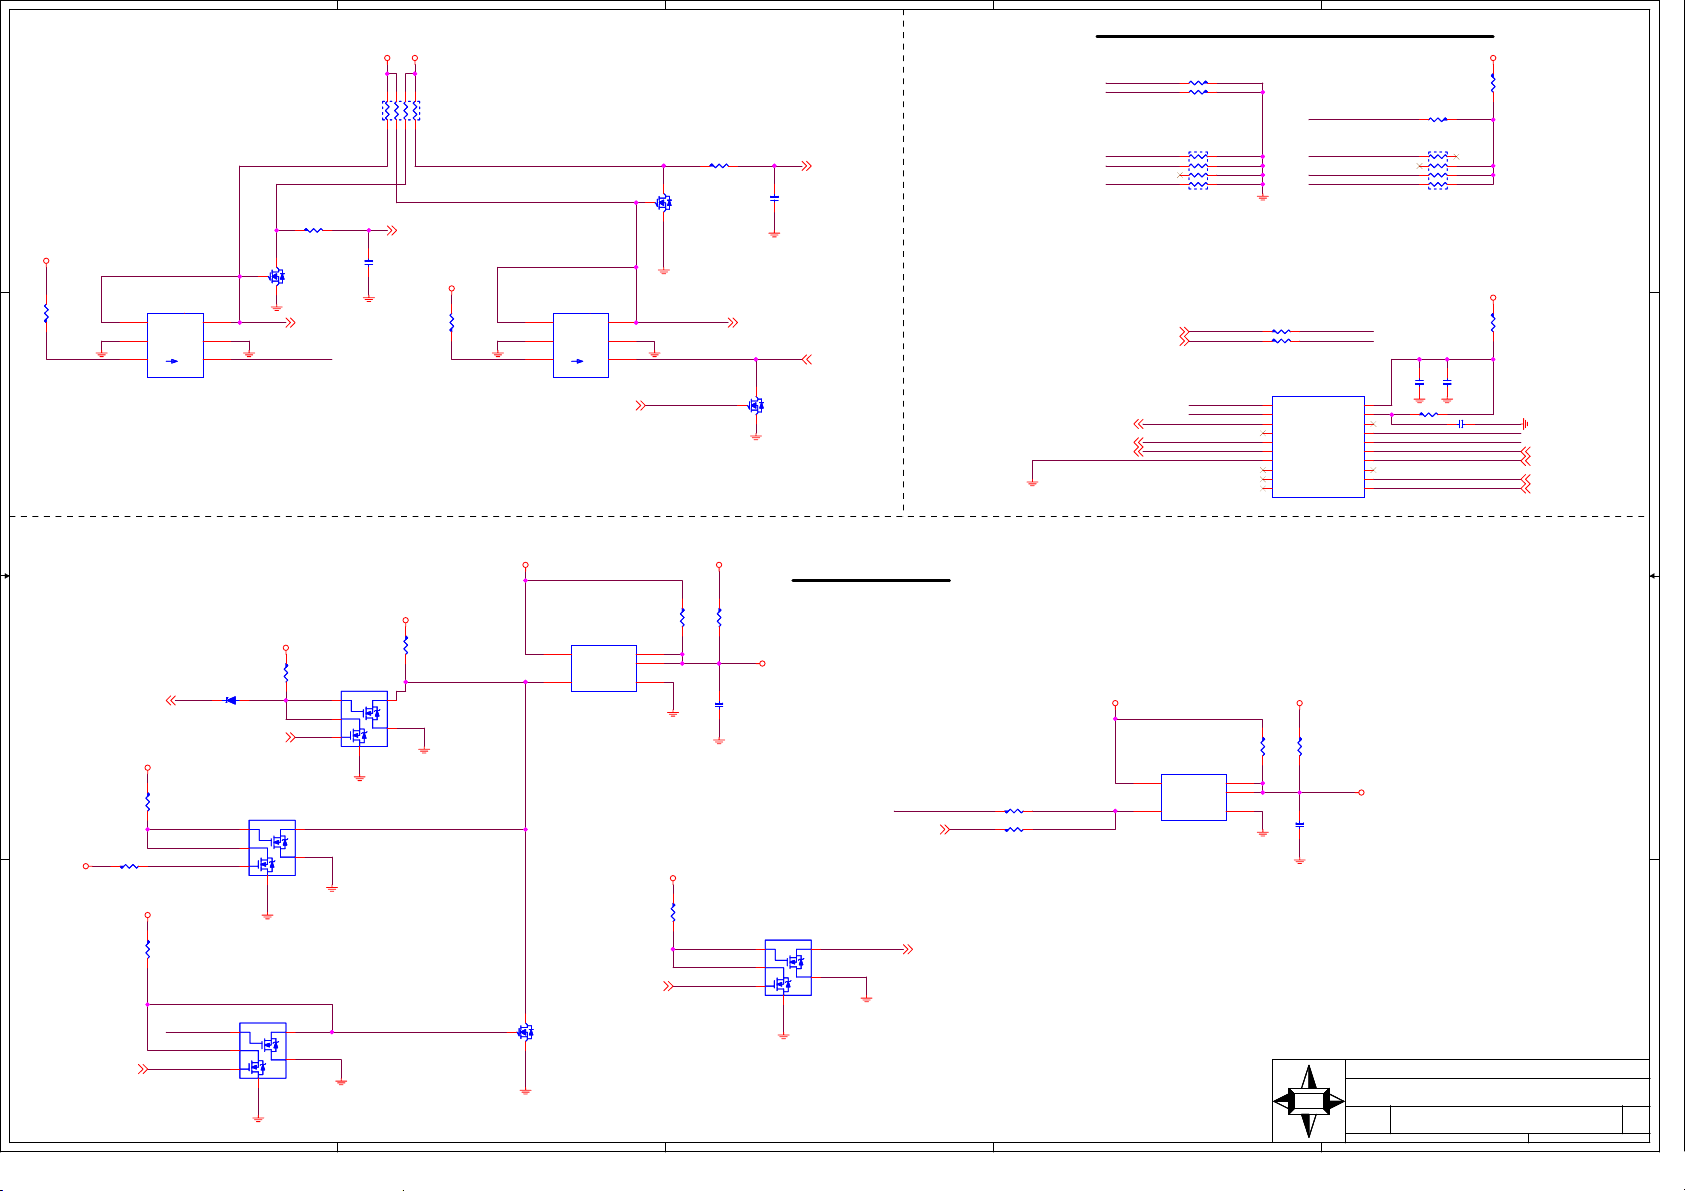Select the vertically oriented four-resistor array
The image size is (1685, 1191).
(x=401, y=111)
